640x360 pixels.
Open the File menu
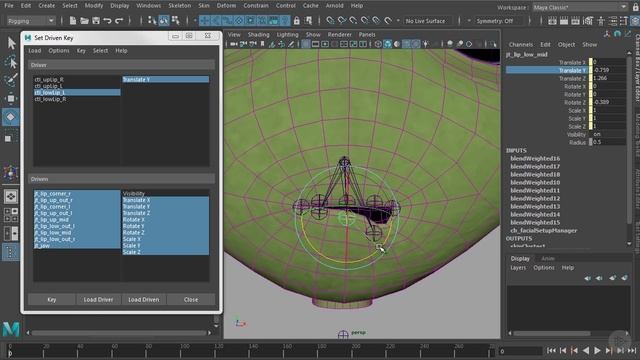click(9, 6)
